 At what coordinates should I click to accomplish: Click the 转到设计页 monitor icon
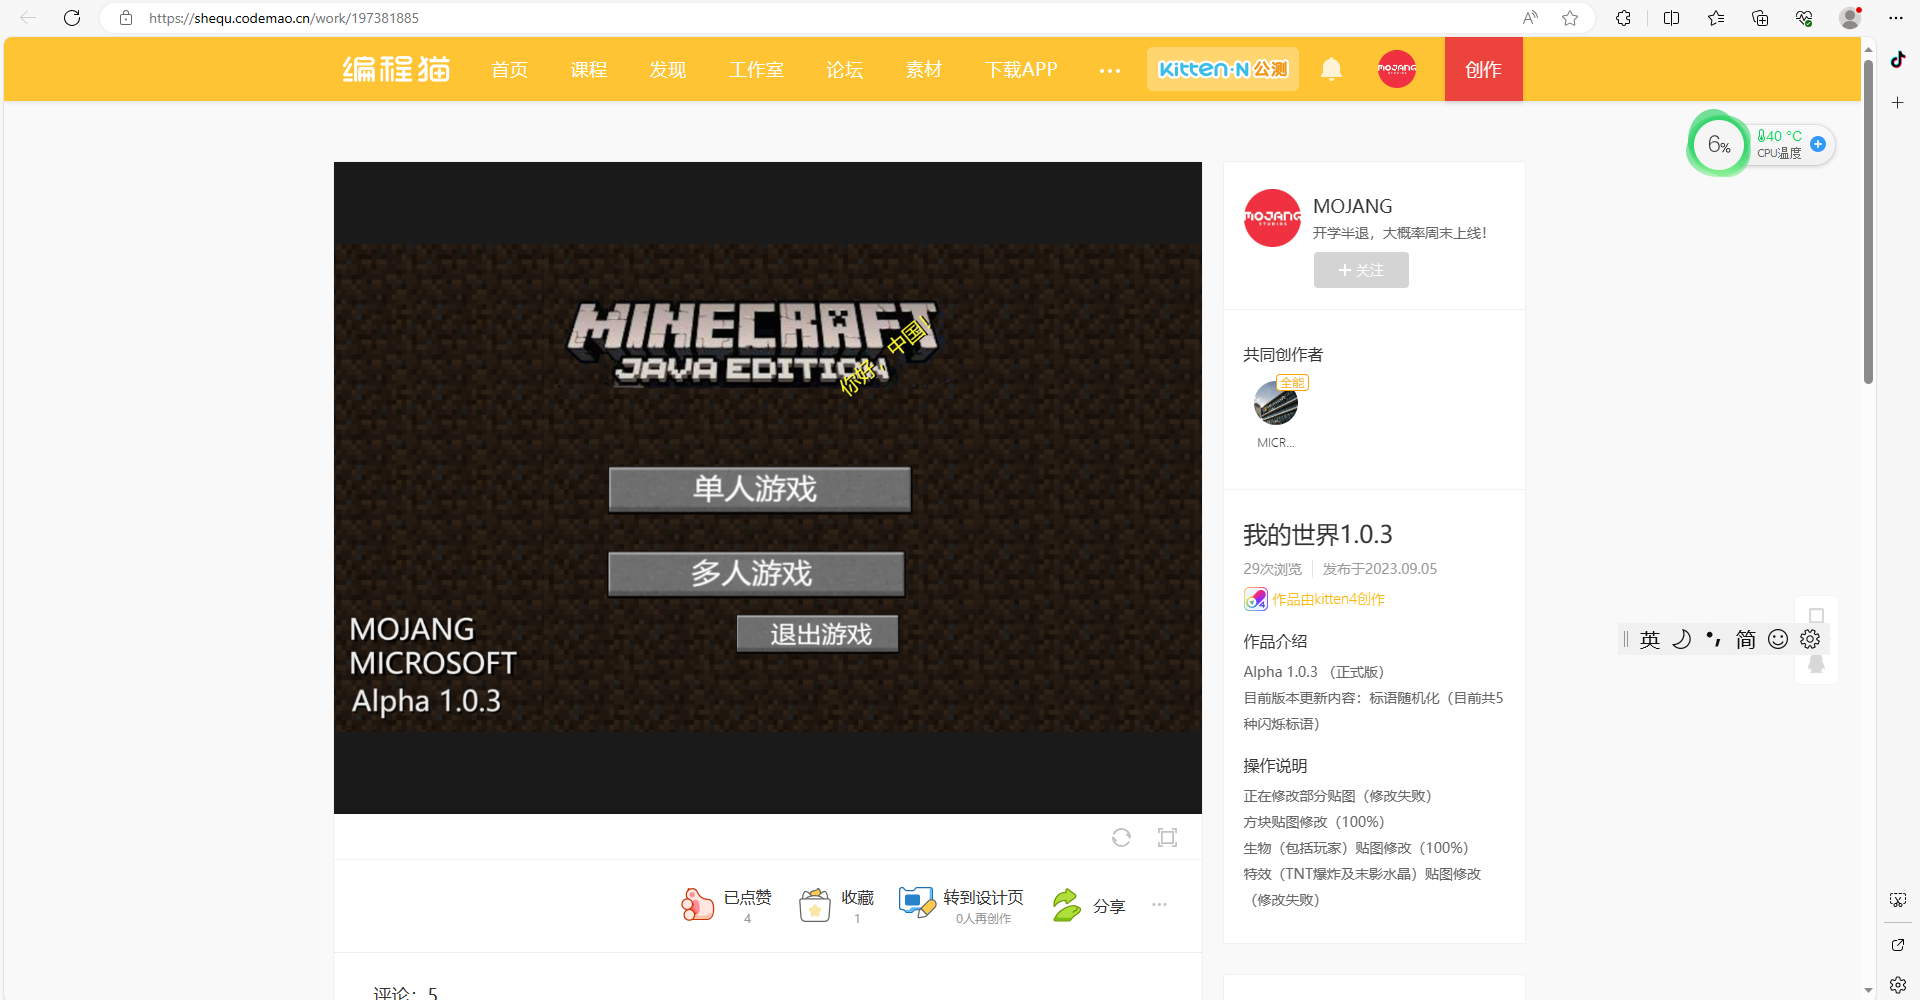916,903
